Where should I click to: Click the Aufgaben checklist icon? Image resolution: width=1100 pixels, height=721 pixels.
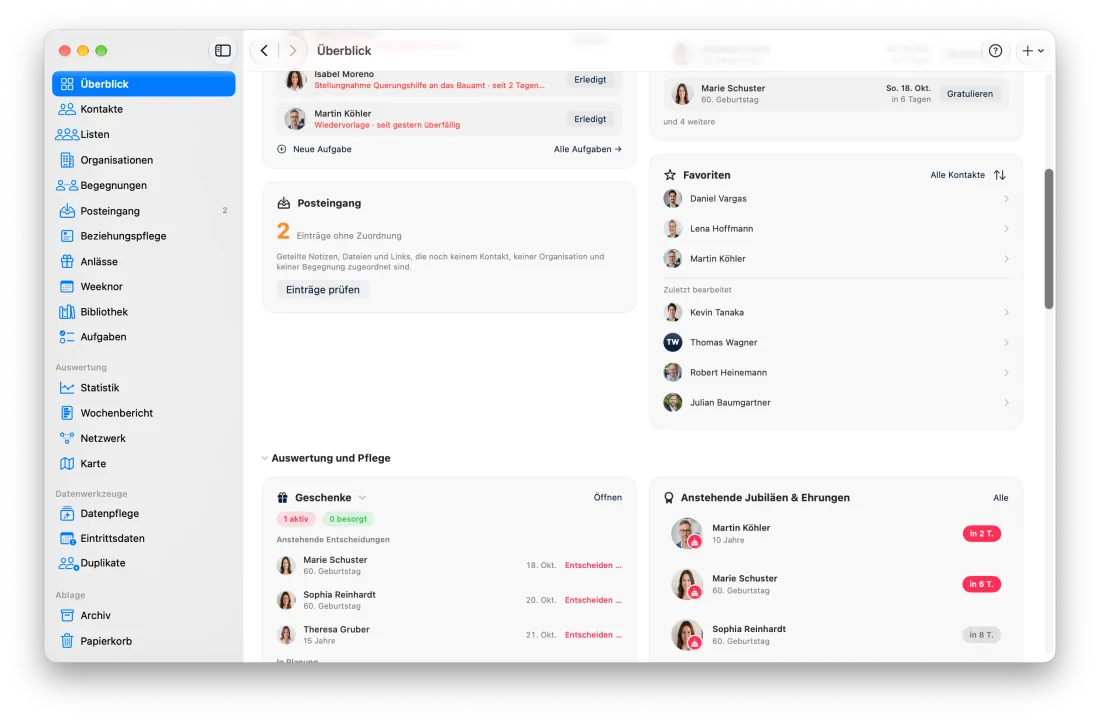pos(67,337)
